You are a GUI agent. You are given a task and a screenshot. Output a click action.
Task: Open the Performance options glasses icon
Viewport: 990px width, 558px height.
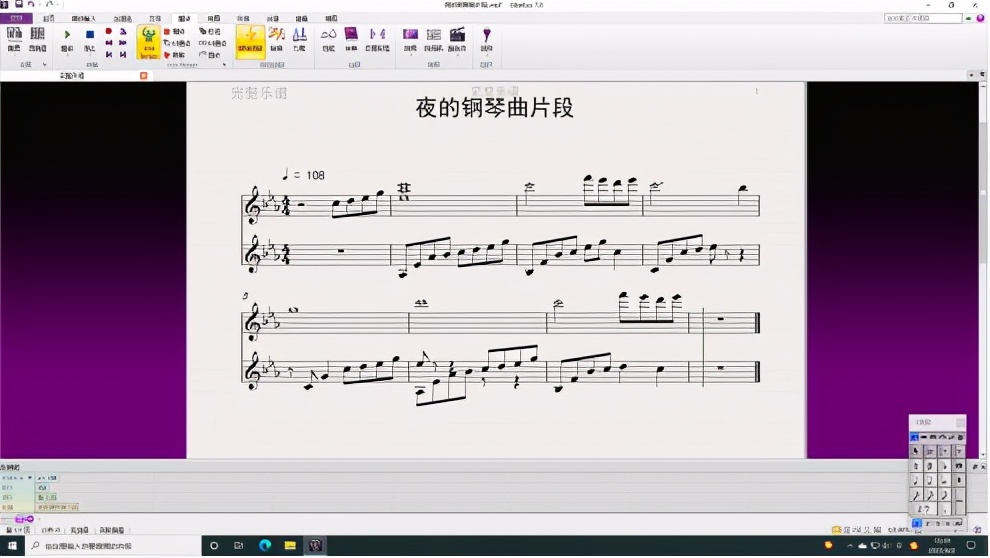(x=328, y=39)
